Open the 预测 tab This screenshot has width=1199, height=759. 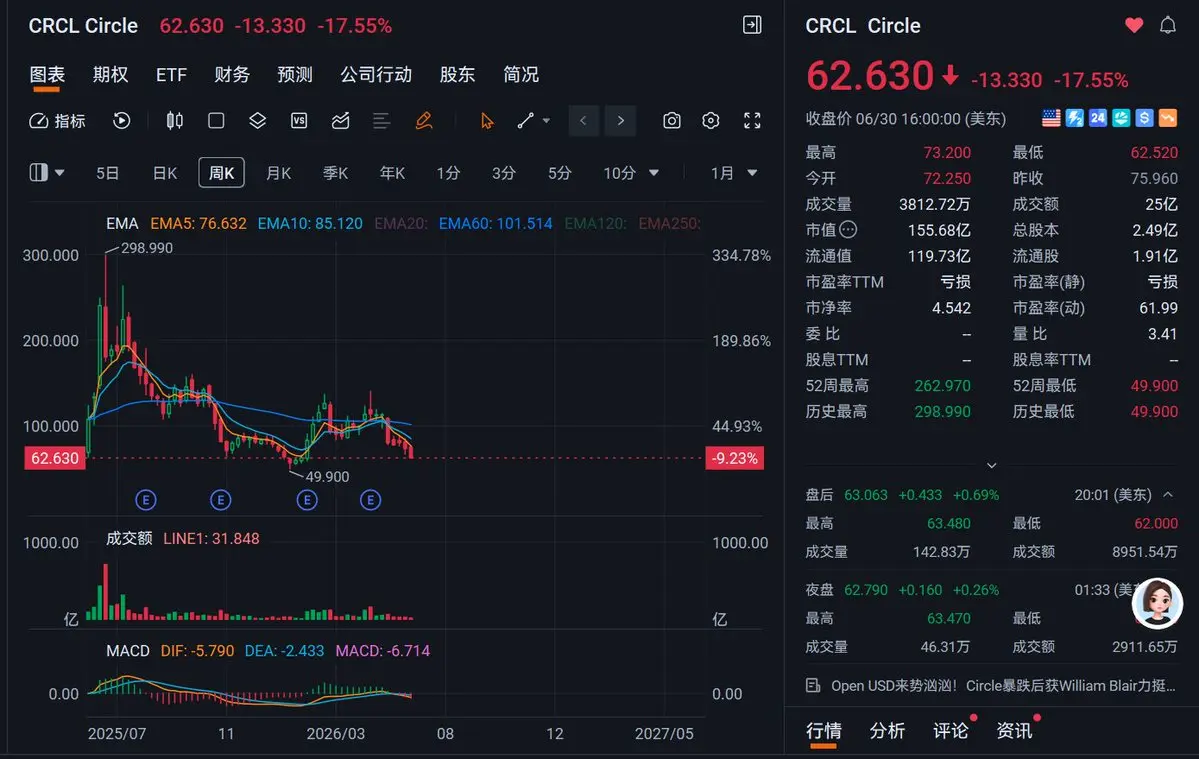[x=294, y=74]
